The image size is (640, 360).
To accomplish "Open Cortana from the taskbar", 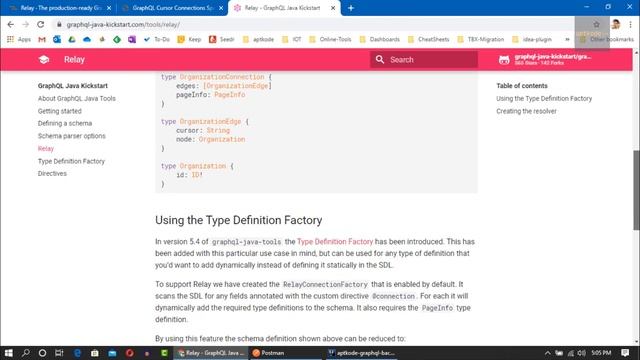I will point(42,353).
